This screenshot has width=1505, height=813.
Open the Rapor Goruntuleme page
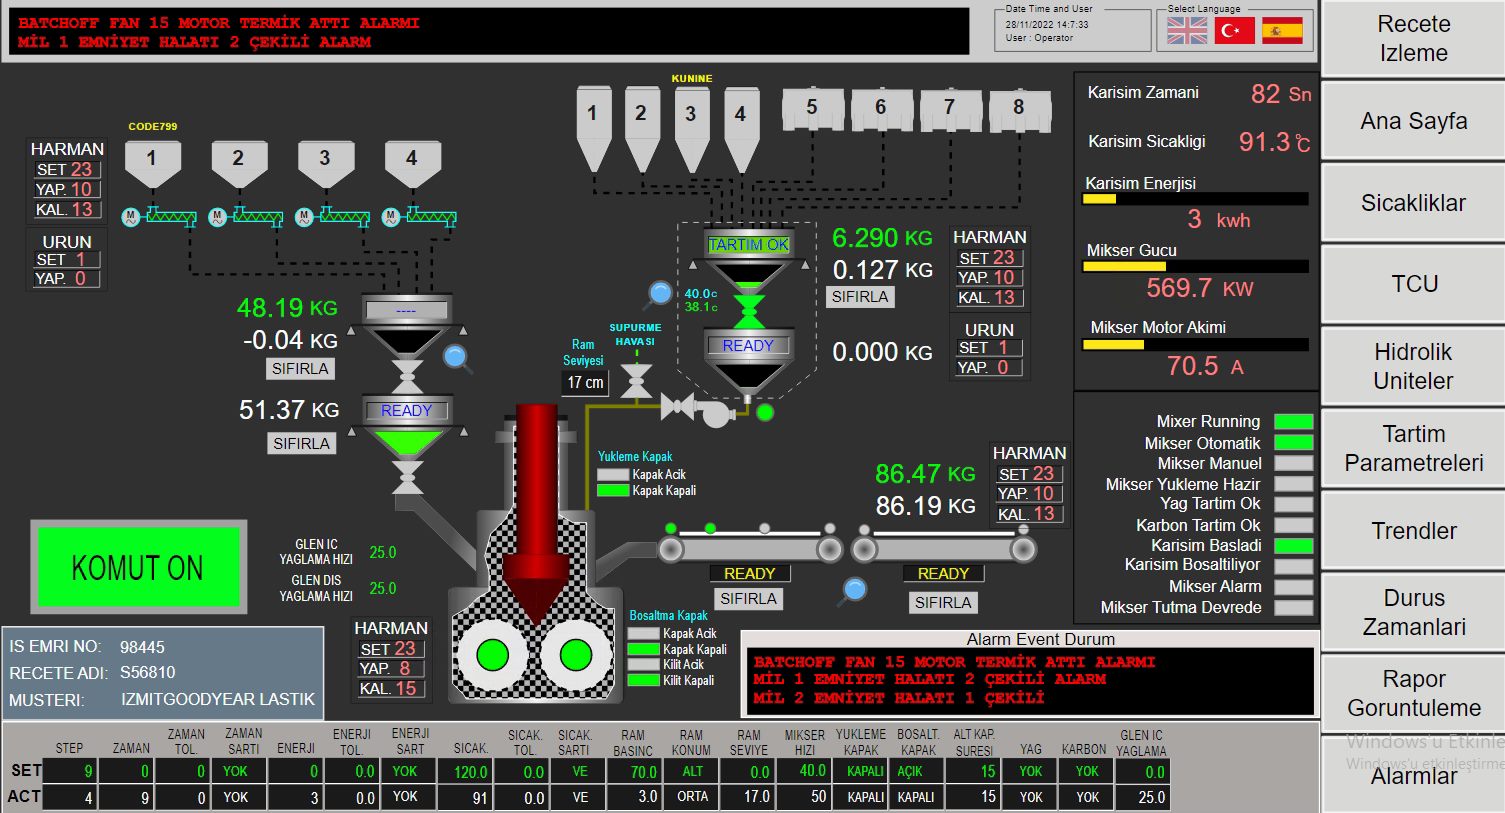pyautogui.click(x=1413, y=693)
